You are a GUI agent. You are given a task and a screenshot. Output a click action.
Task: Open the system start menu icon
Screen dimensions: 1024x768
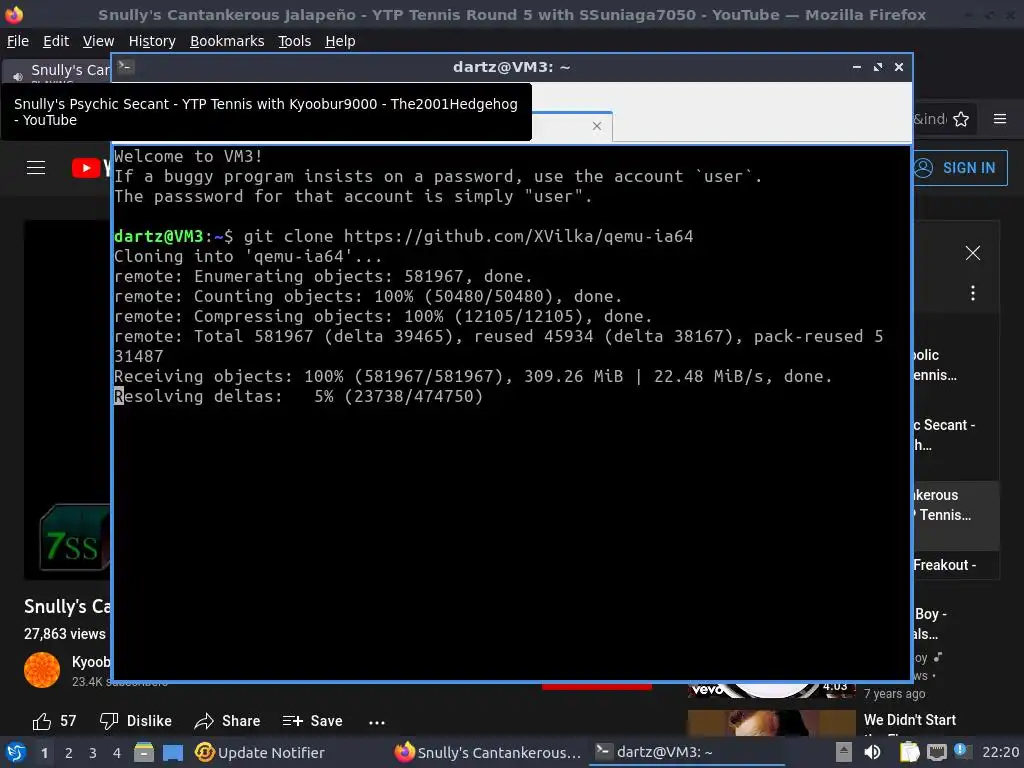click(15, 752)
